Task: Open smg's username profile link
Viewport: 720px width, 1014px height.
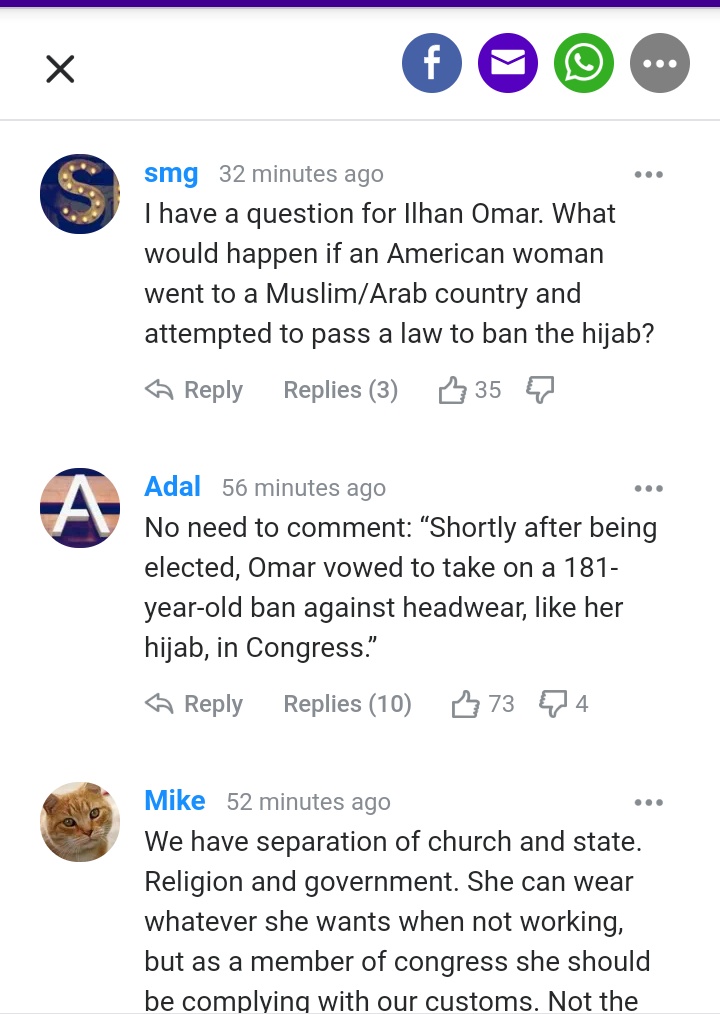Action: click(171, 173)
